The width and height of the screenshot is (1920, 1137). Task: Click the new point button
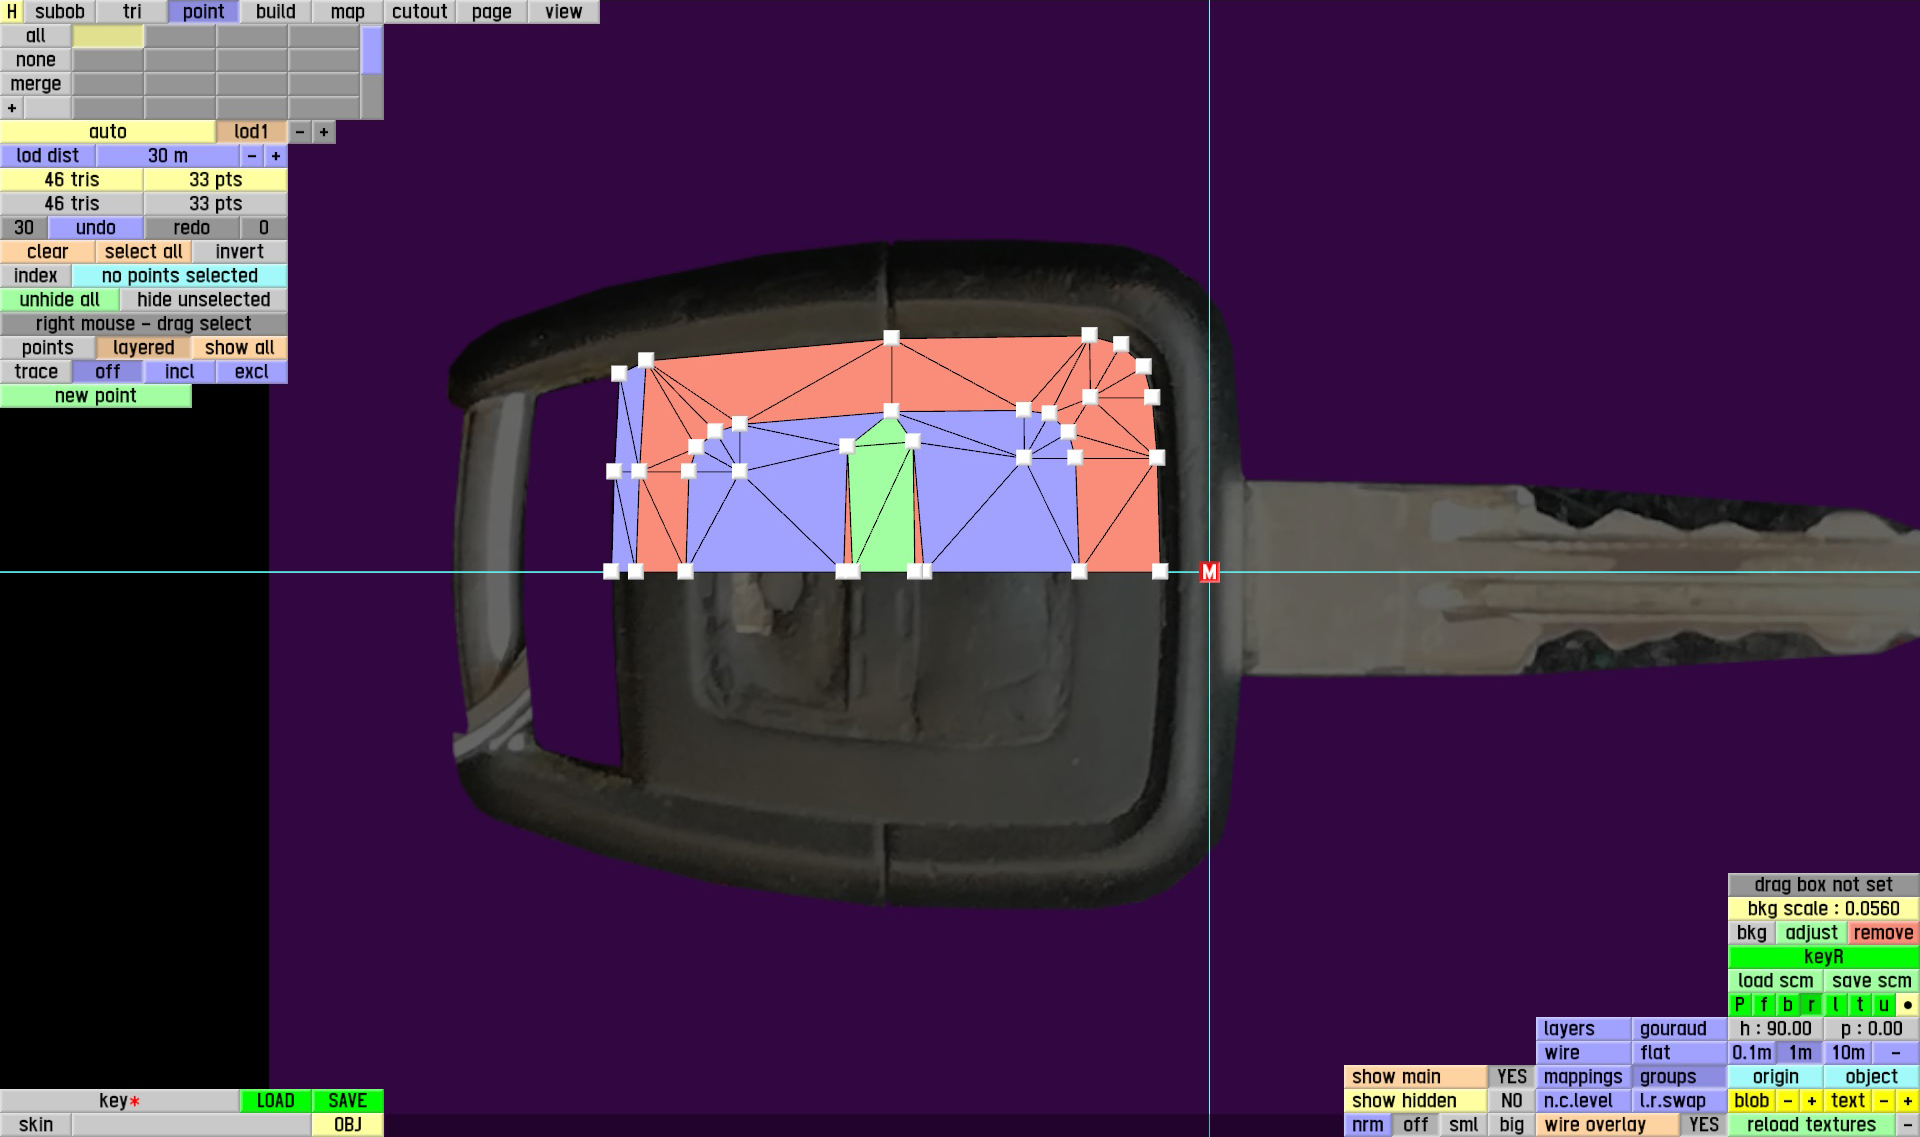pyautogui.click(x=95, y=396)
